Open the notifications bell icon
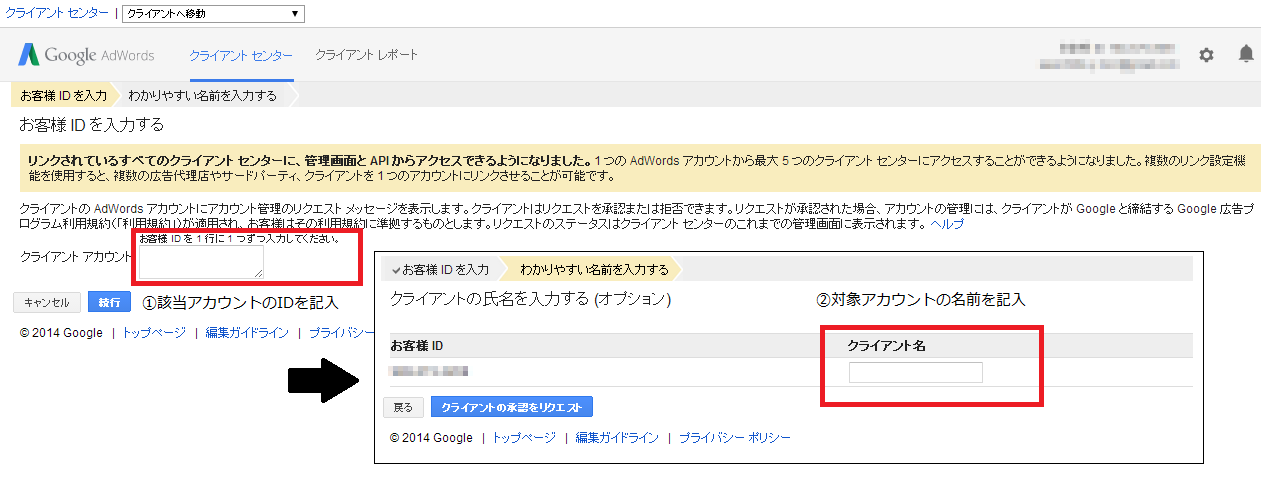 [x=1245, y=54]
